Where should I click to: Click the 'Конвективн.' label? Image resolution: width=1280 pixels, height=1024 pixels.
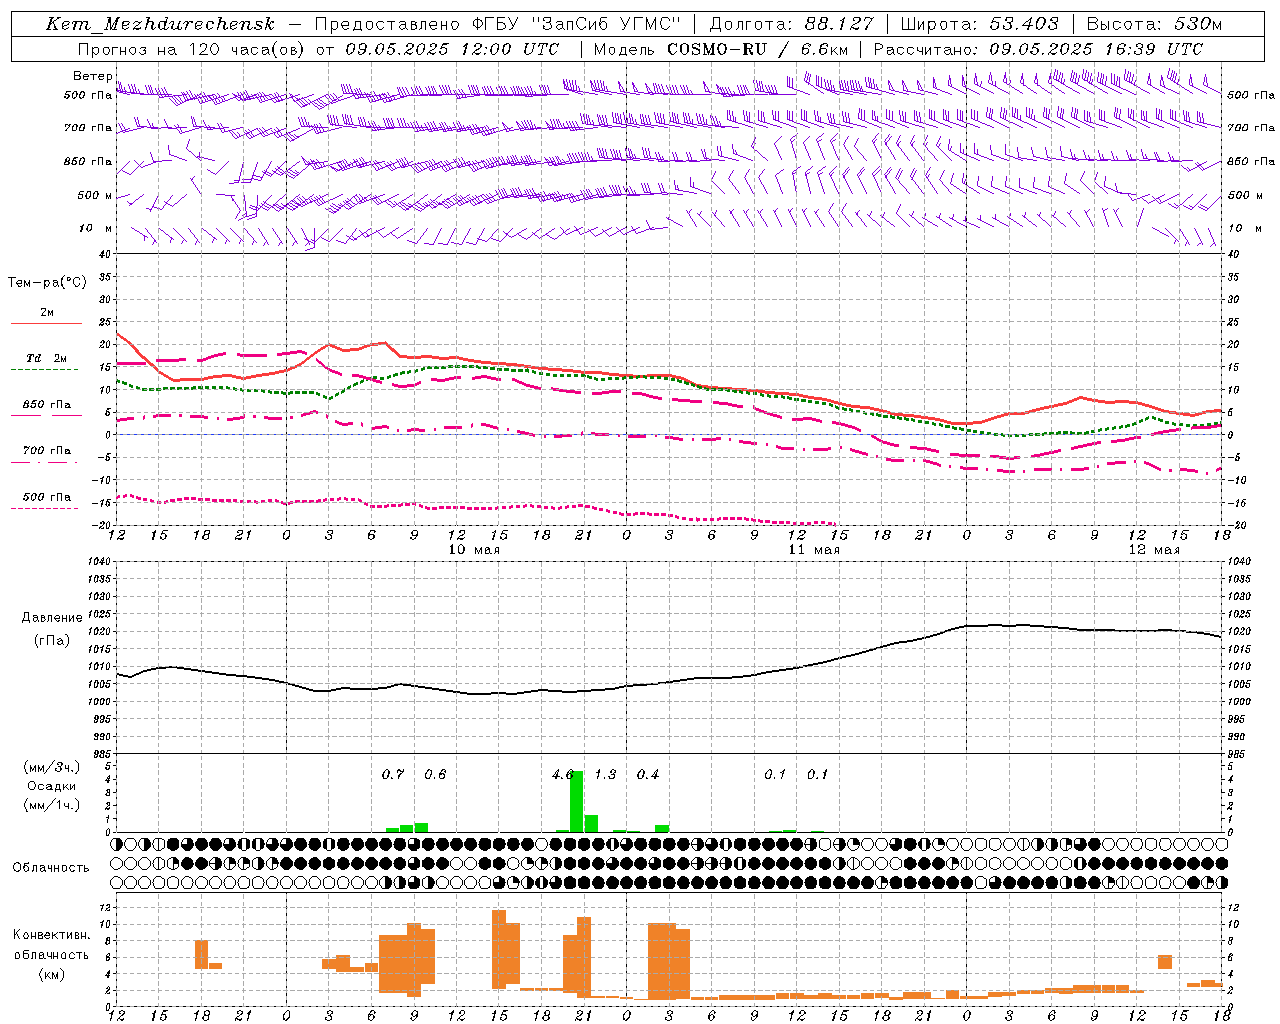click(x=52, y=935)
